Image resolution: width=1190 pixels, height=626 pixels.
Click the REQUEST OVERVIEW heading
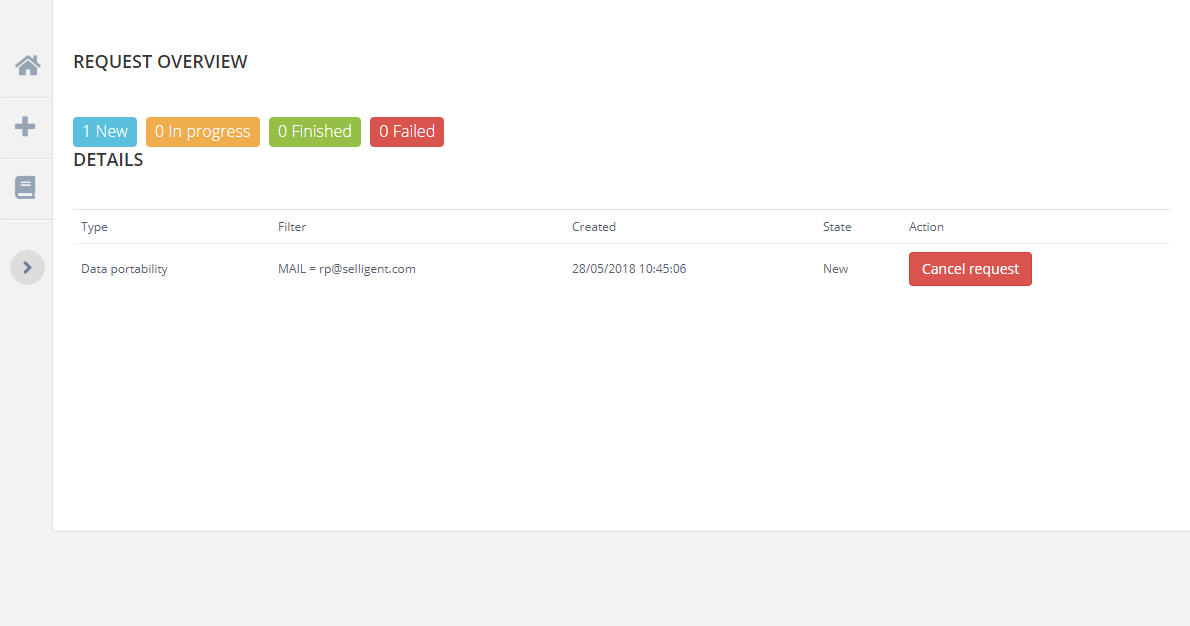[x=160, y=62]
